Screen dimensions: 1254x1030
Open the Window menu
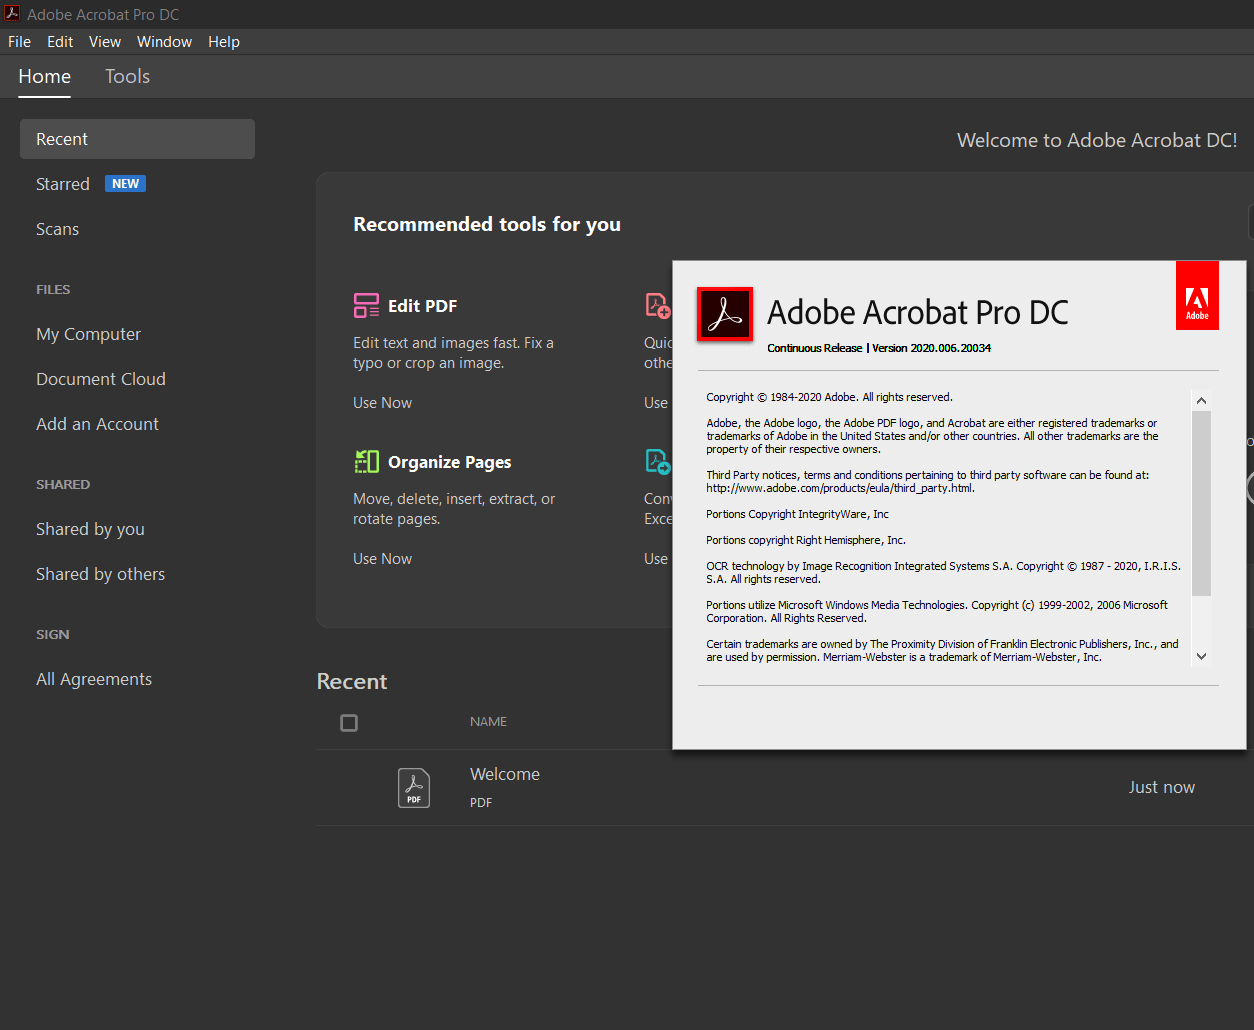pos(164,41)
